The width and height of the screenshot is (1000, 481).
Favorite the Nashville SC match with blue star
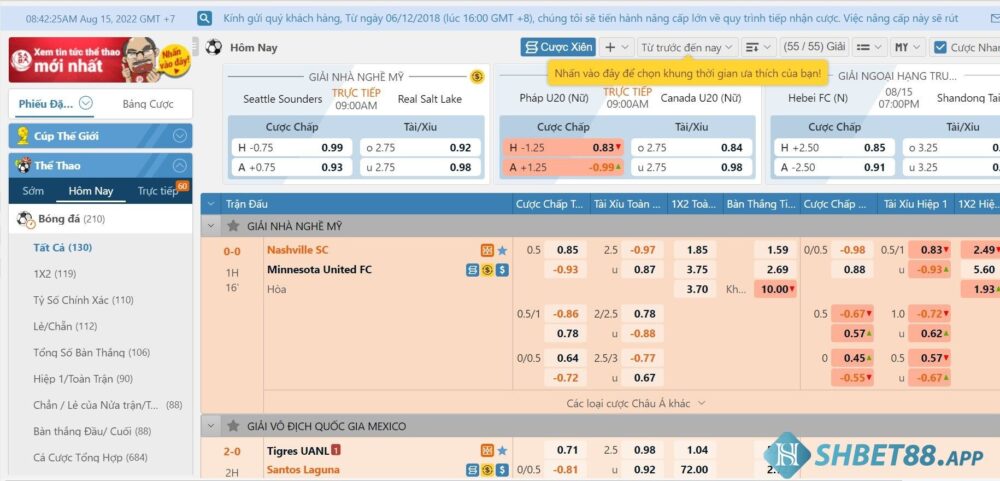point(503,250)
